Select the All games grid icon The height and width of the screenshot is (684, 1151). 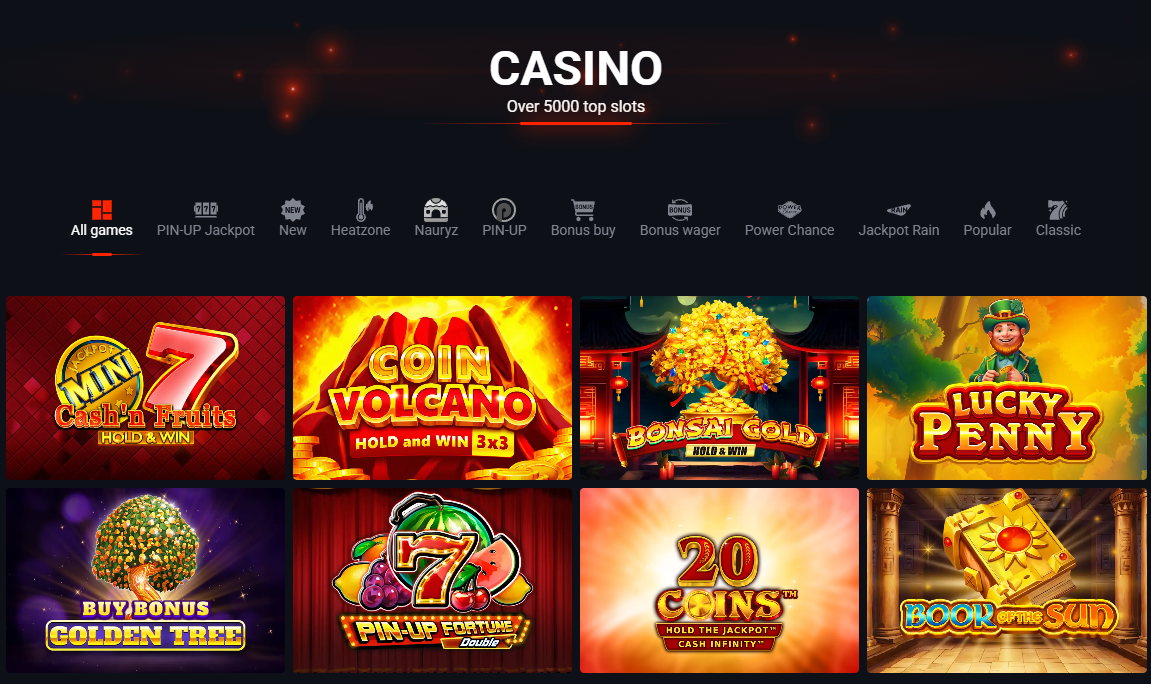pyautogui.click(x=102, y=210)
